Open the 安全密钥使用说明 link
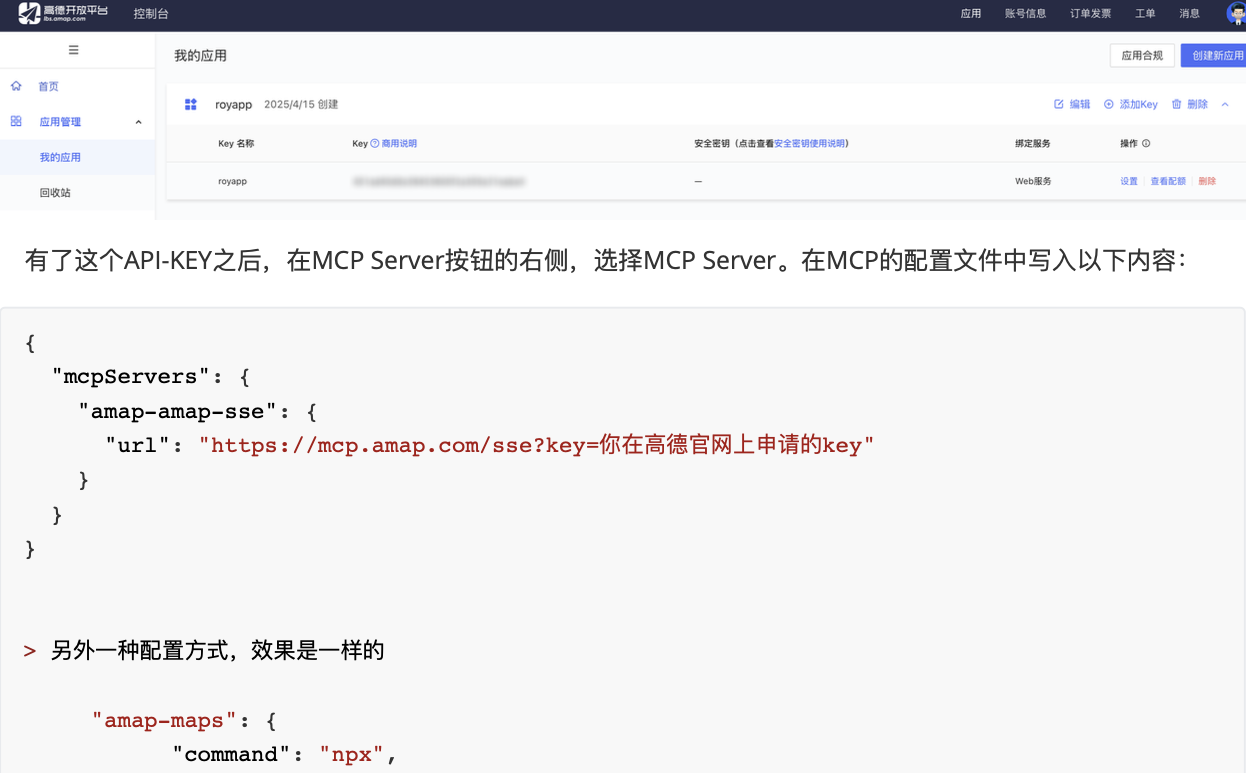The image size is (1248, 776). point(809,143)
